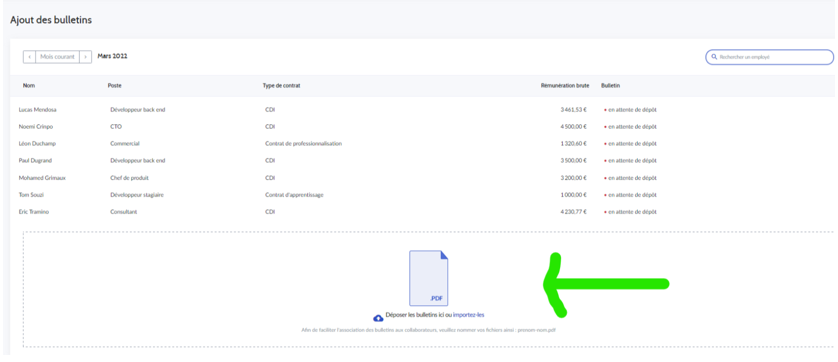Click the 4 500,00 € salary
The image size is (838, 362).
coord(573,127)
